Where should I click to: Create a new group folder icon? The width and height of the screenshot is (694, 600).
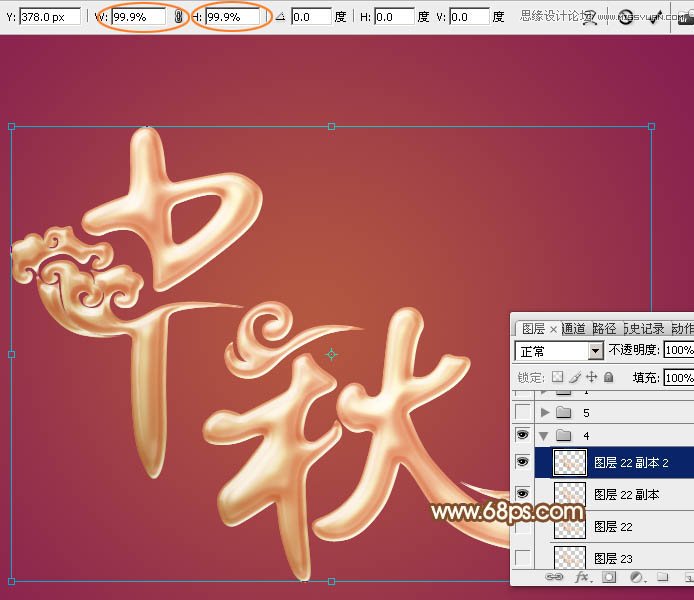[x=662, y=577]
